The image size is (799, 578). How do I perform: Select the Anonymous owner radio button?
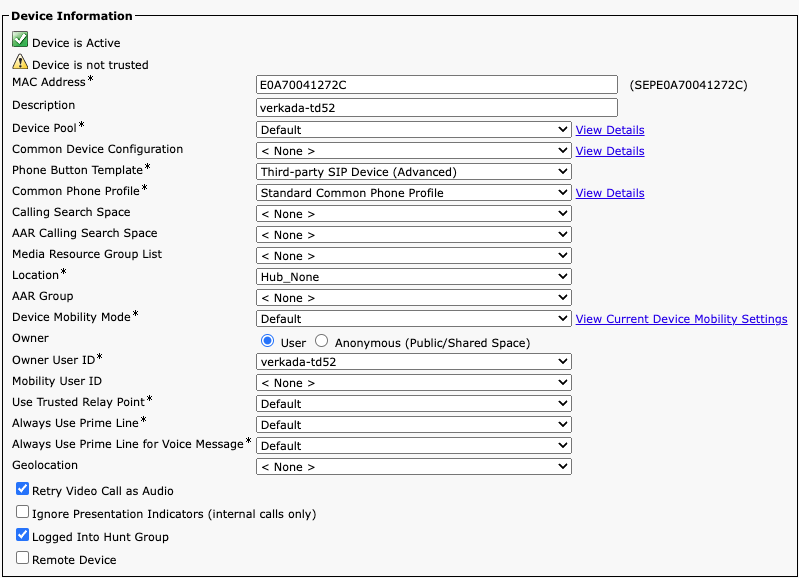(x=322, y=341)
